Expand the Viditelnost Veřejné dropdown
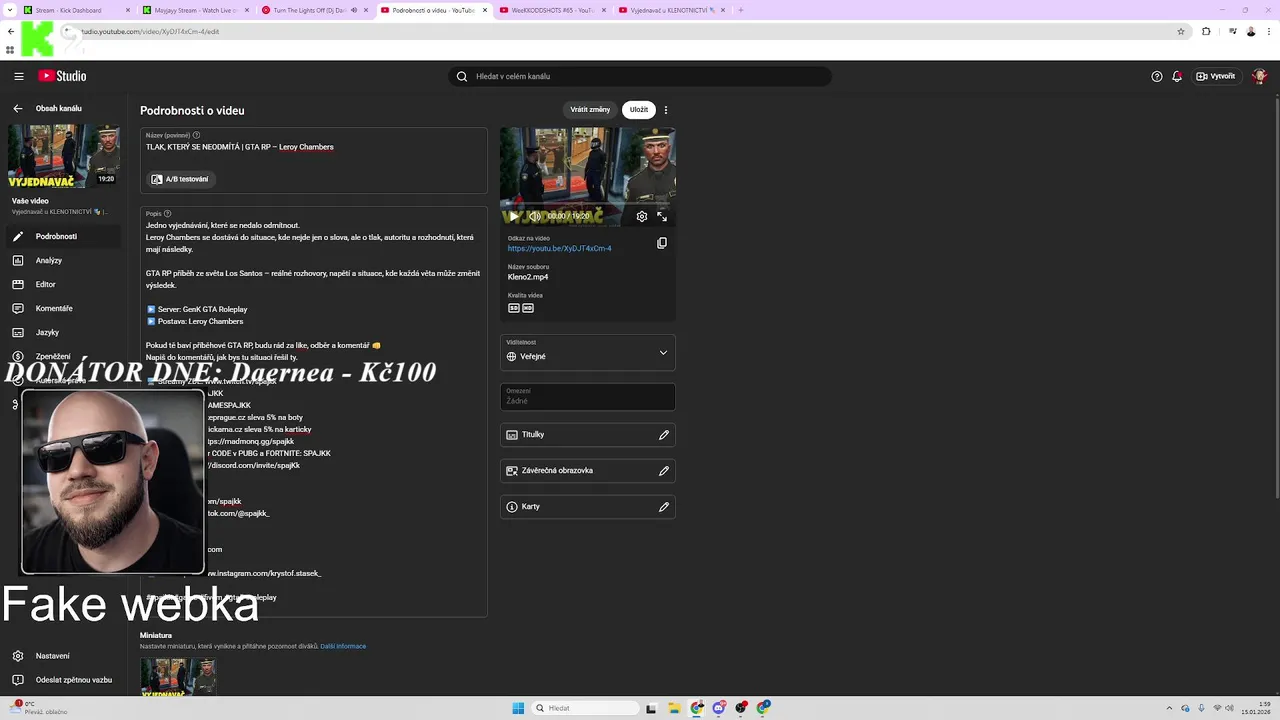The width and height of the screenshot is (1280, 720). [588, 352]
